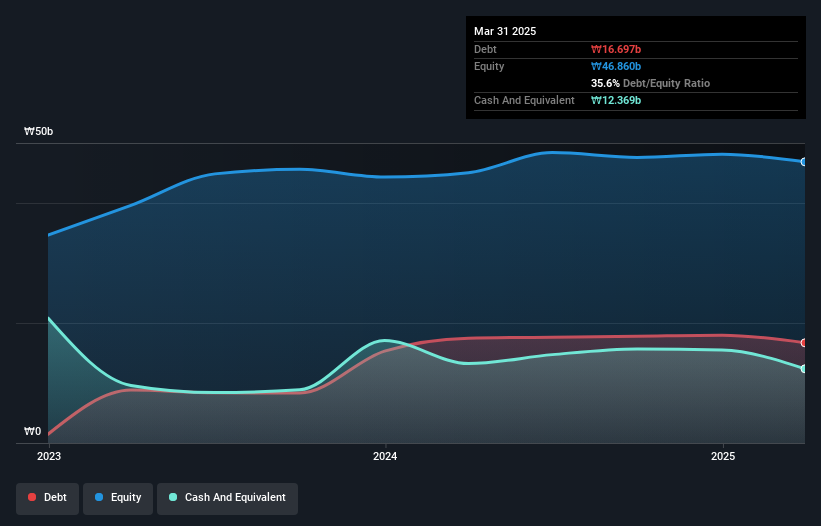Click the teal Cash And Equivalent legend dot
821x526 pixels.
point(173,497)
